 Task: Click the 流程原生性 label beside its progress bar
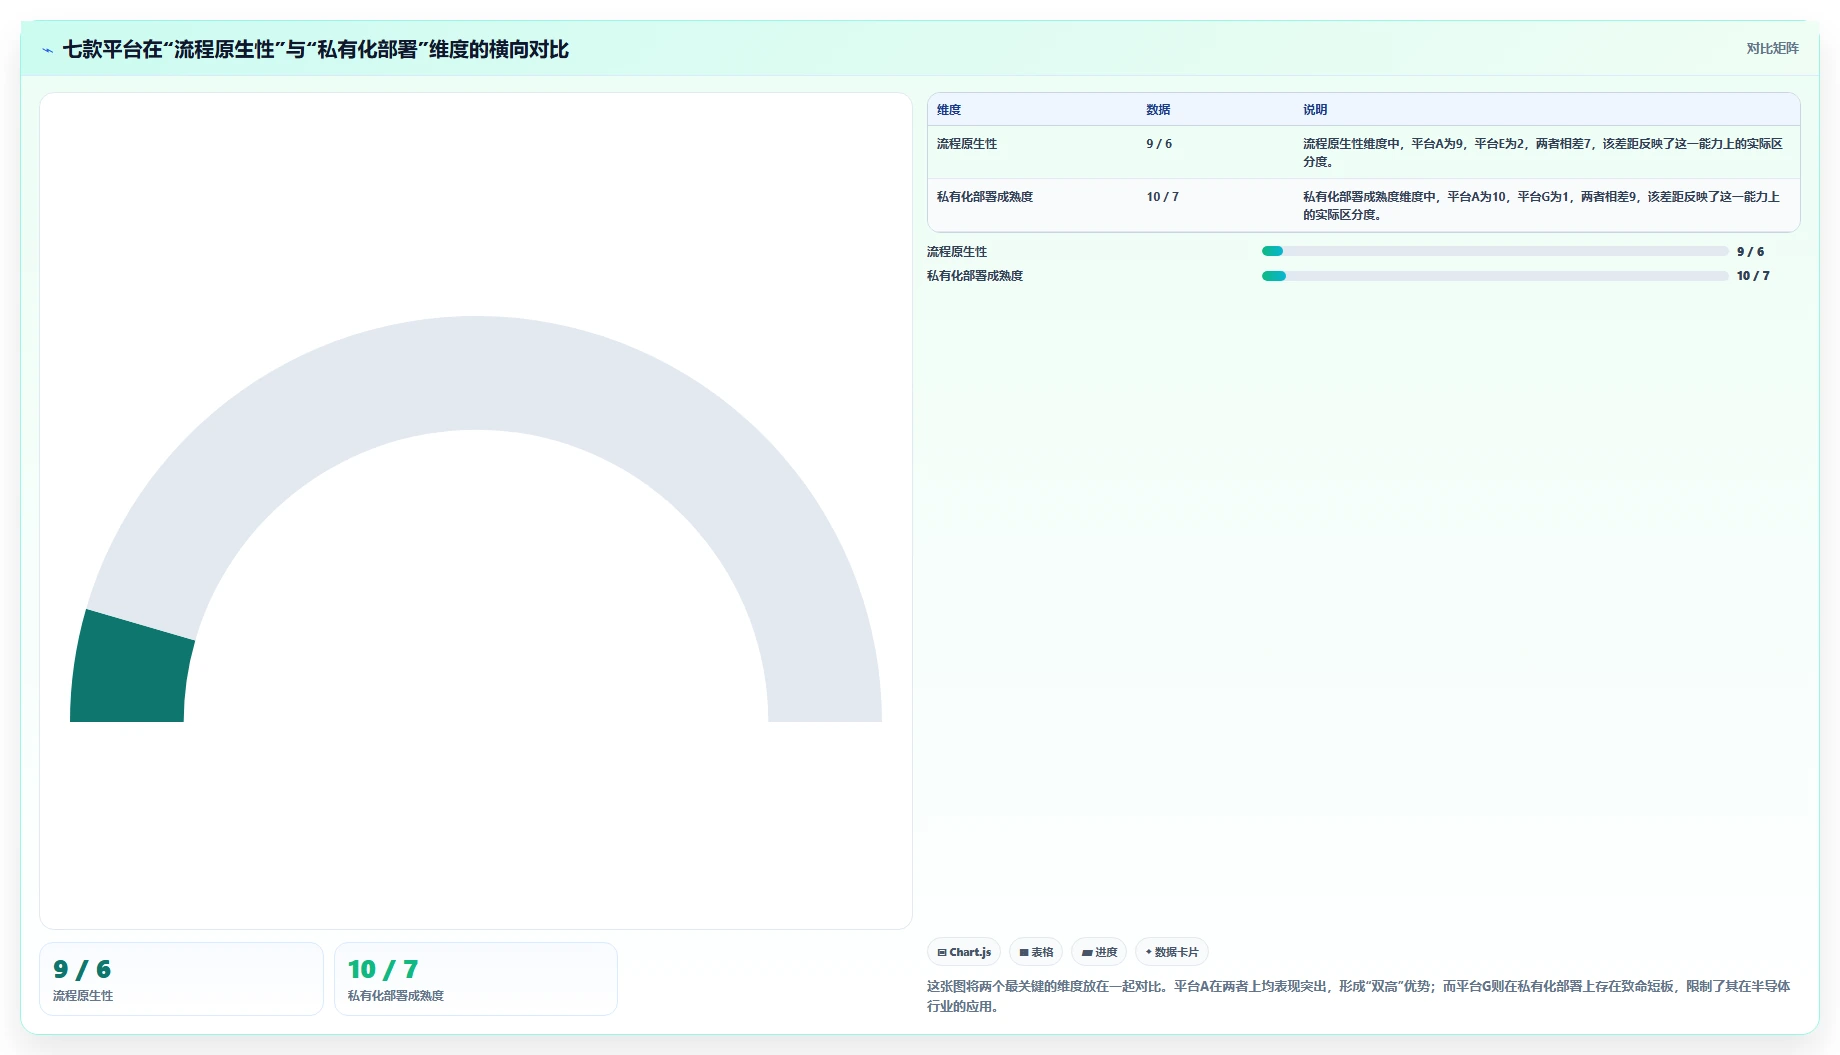click(957, 252)
